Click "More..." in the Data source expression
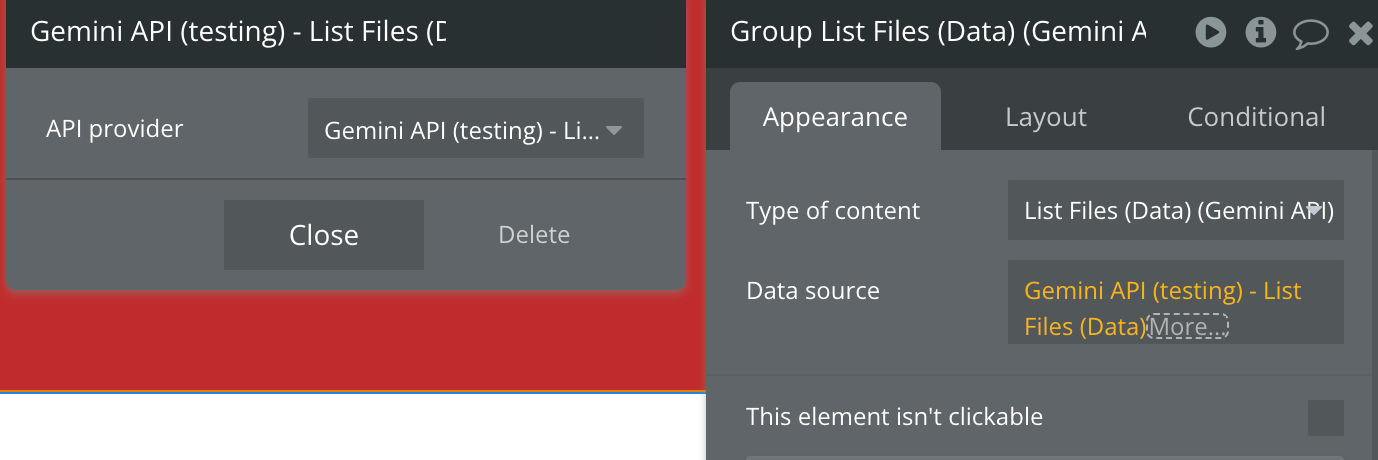Viewport: 1378px width, 460px height. pos(1187,327)
